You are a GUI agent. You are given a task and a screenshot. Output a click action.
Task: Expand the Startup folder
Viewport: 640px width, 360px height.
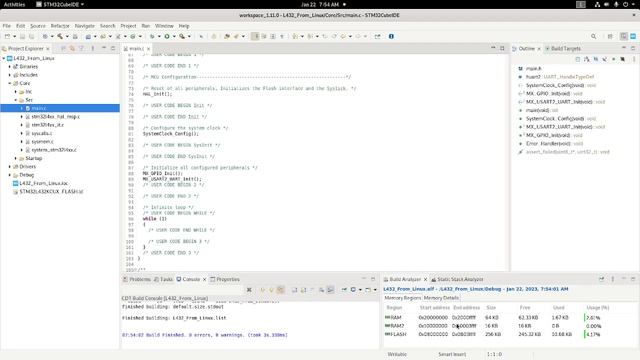pyautogui.click(x=16, y=158)
